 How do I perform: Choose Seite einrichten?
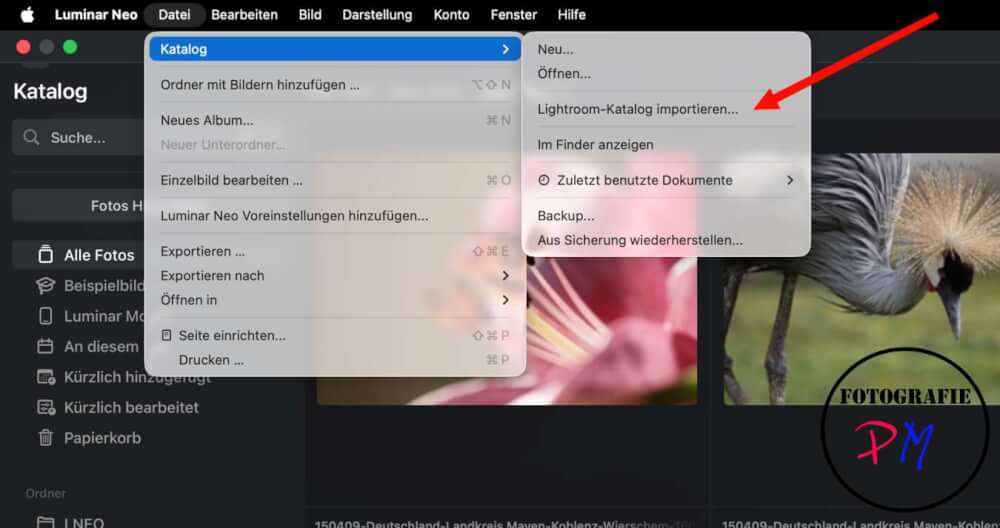[335, 335]
